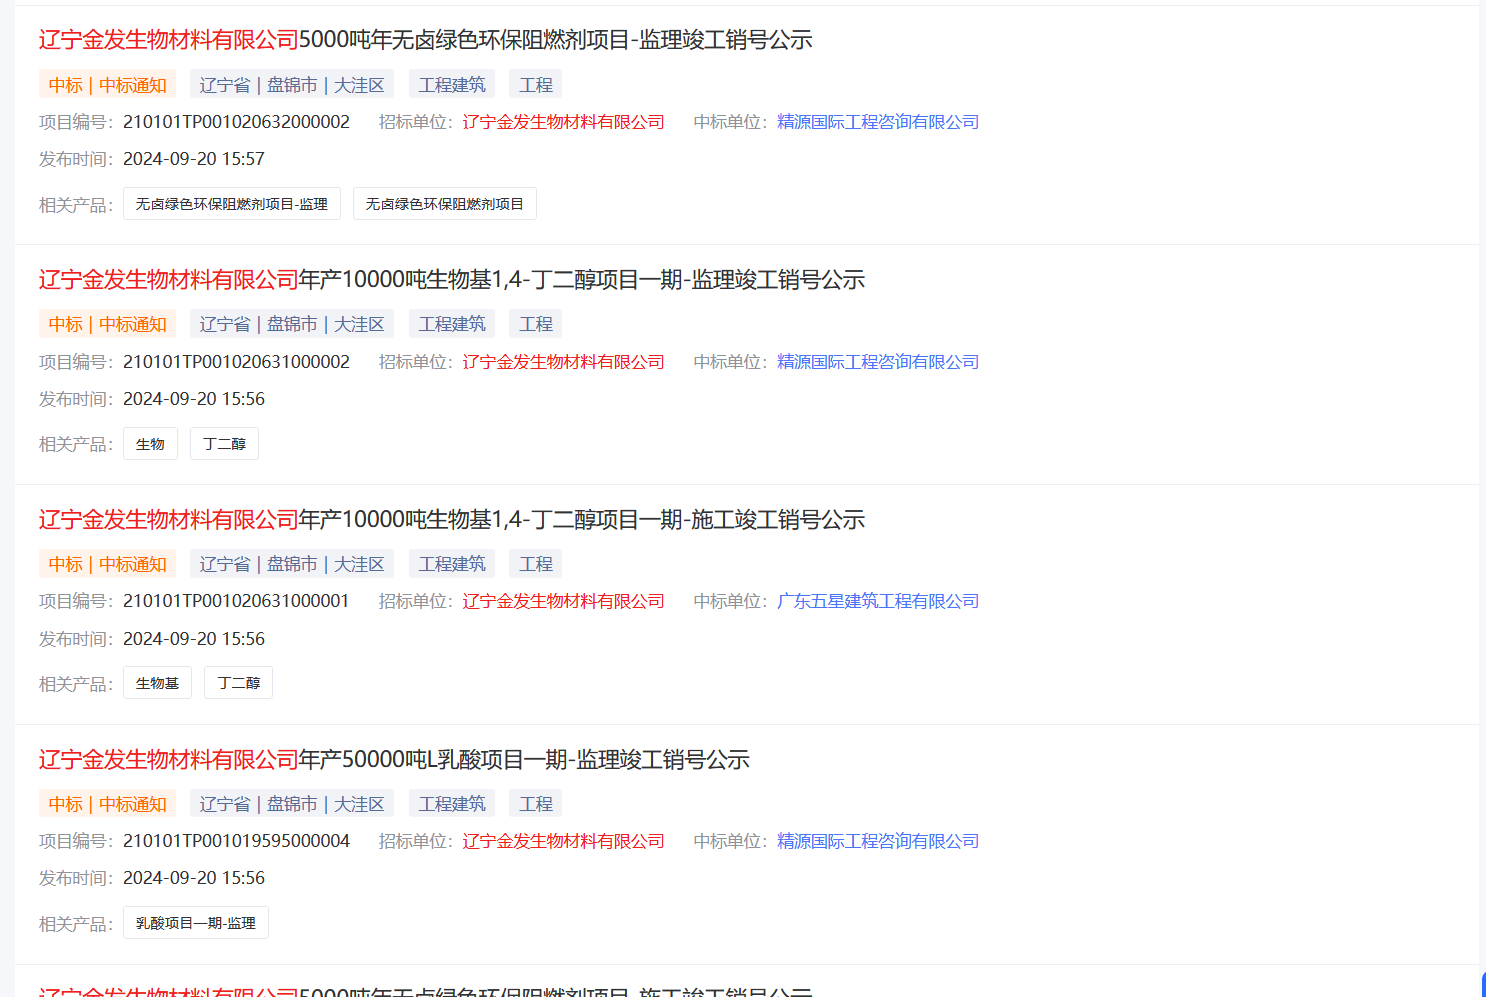
Task: Click product tag 乳酸项目一期-监理
Action: (x=196, y=923)
